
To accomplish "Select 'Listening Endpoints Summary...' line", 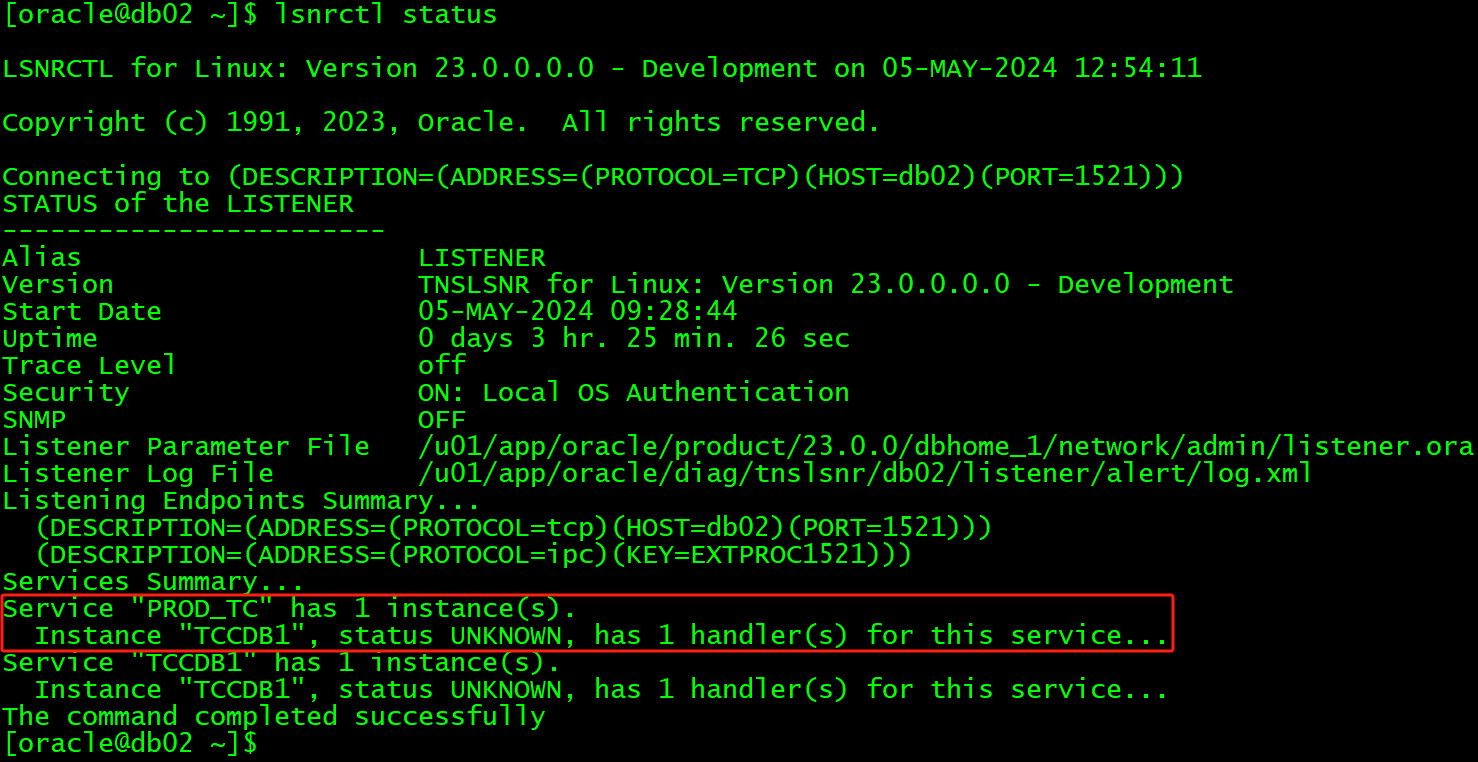I will point(241,501).
